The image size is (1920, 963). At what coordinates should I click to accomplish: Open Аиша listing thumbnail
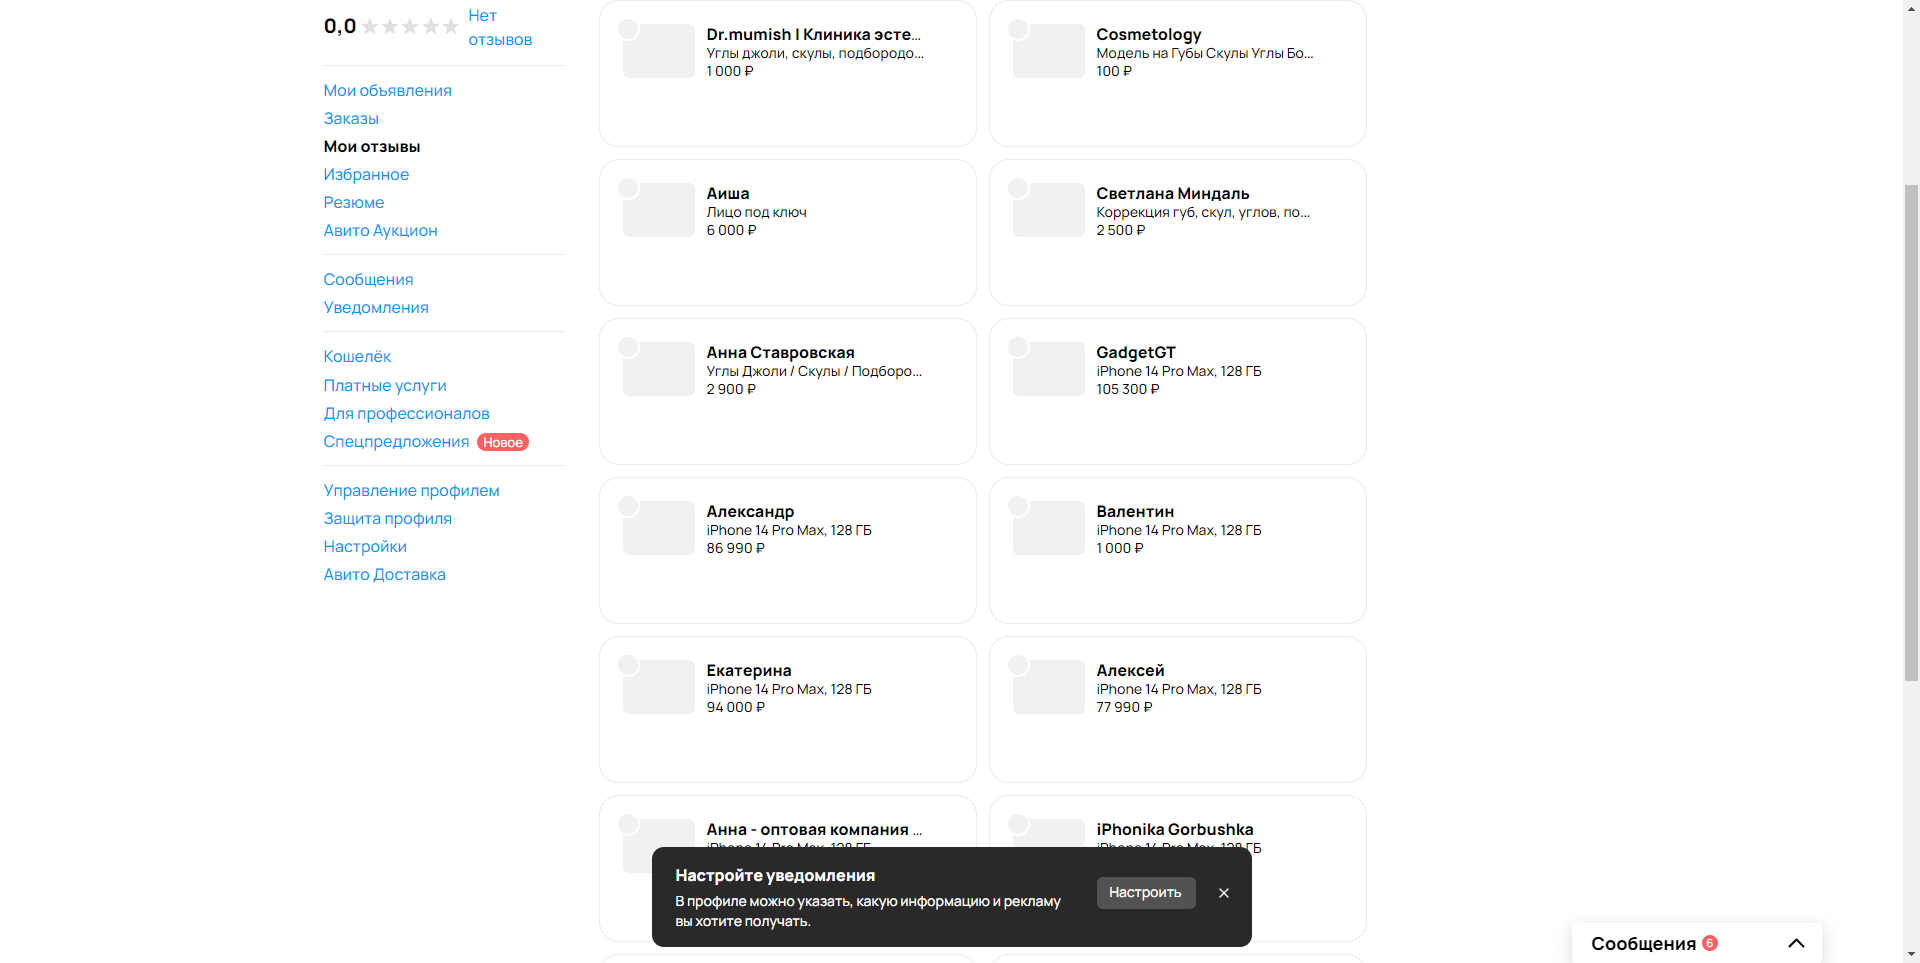tap(658, 210)
